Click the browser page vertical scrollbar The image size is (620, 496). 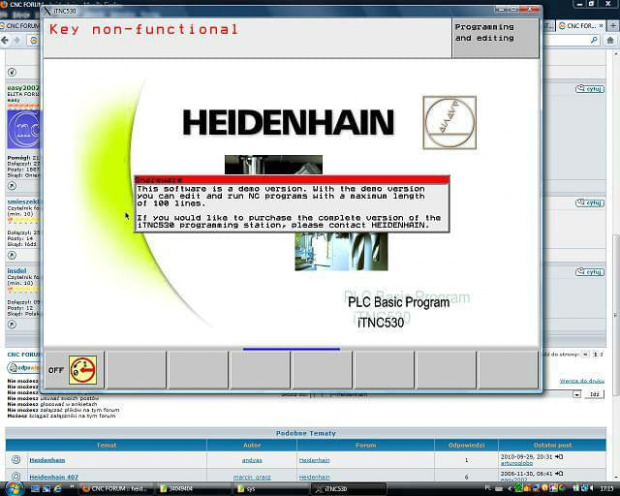[616, 315]
